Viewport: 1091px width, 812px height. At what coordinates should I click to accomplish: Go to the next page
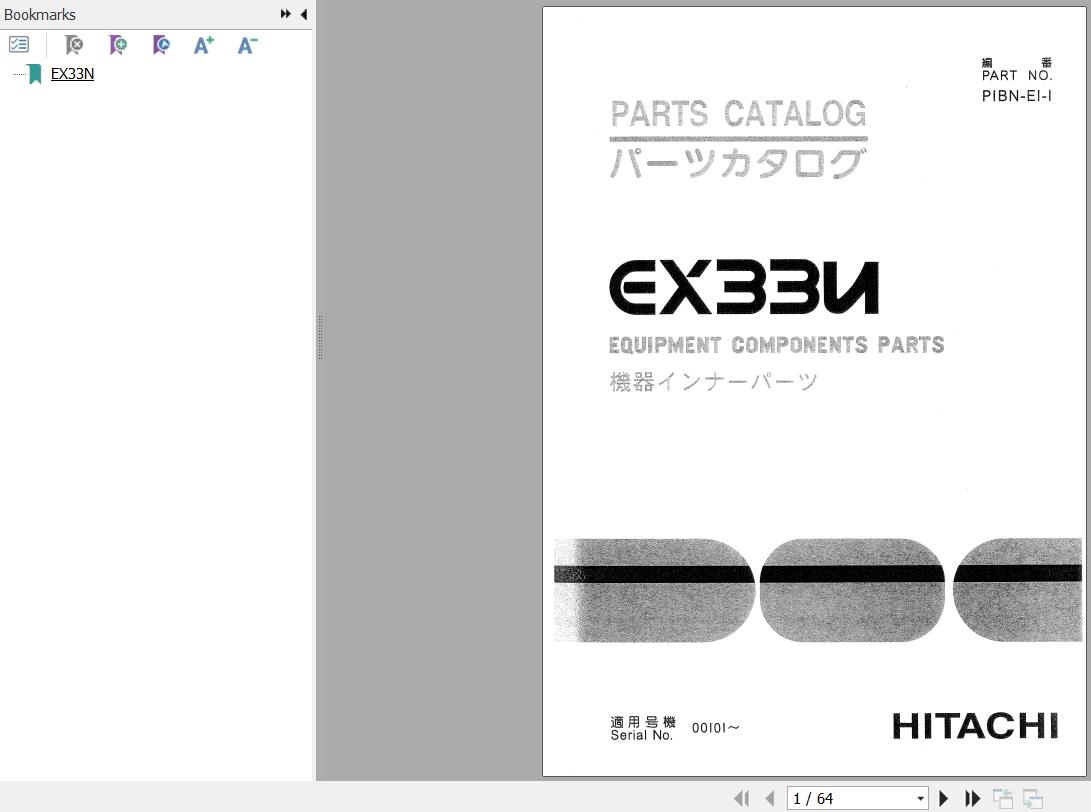click(x=943, y=798)
